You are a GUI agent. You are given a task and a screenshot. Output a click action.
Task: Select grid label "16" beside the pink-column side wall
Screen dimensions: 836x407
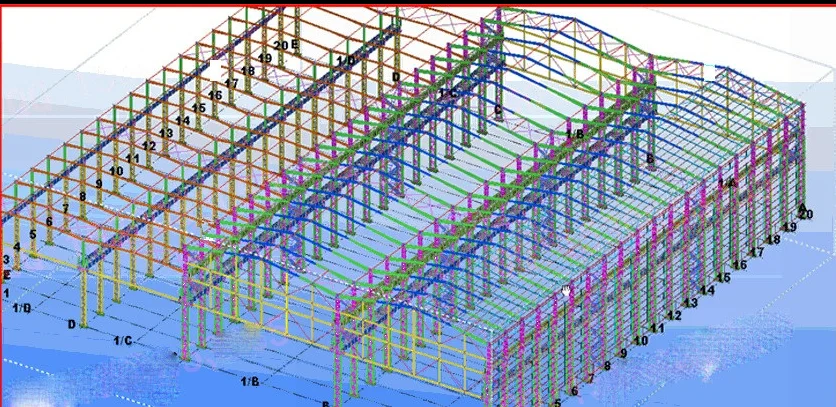pyautogui.click(x=739, y=265)
